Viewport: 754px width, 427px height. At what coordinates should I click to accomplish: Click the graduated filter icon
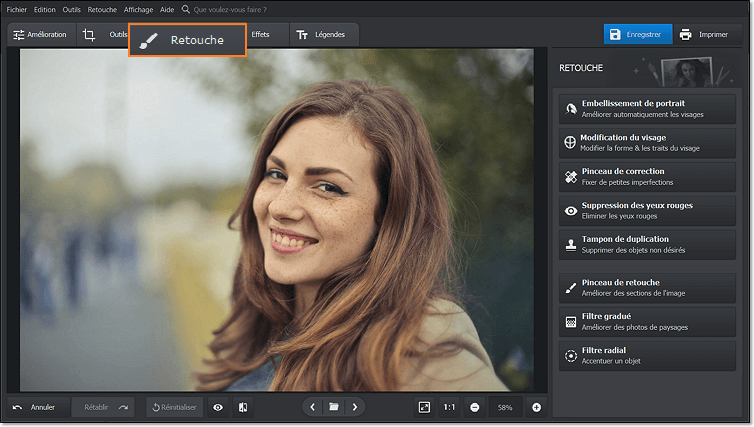click(x=571, y=322)
